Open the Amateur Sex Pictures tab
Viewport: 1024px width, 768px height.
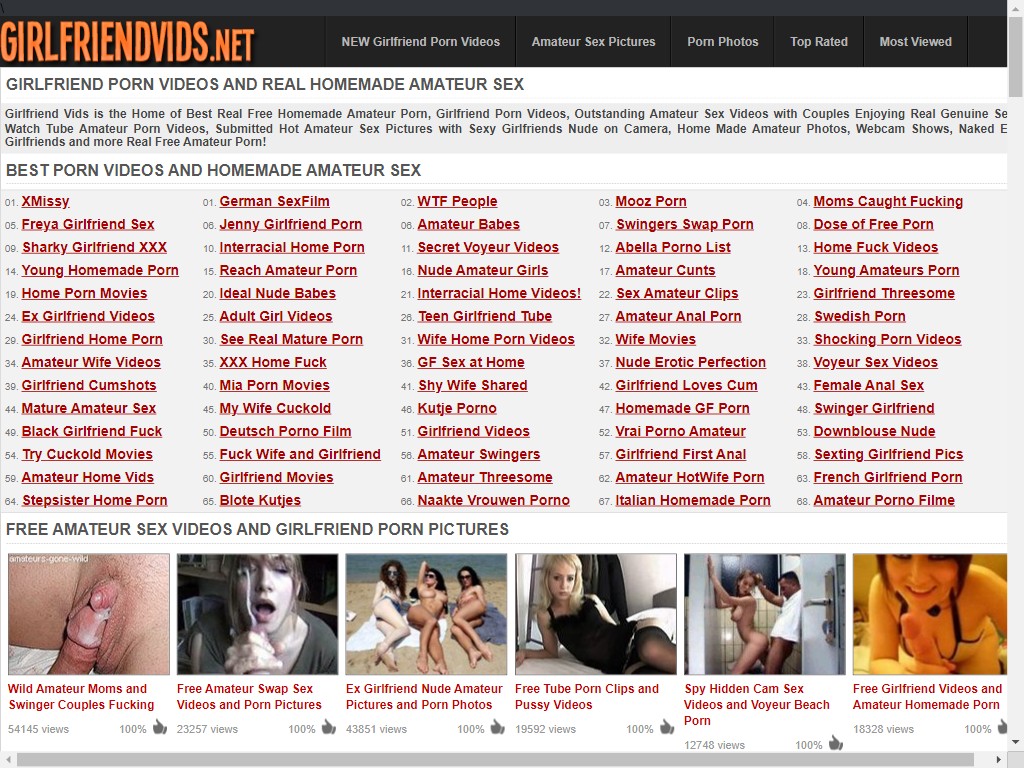[x=593, y=42]
